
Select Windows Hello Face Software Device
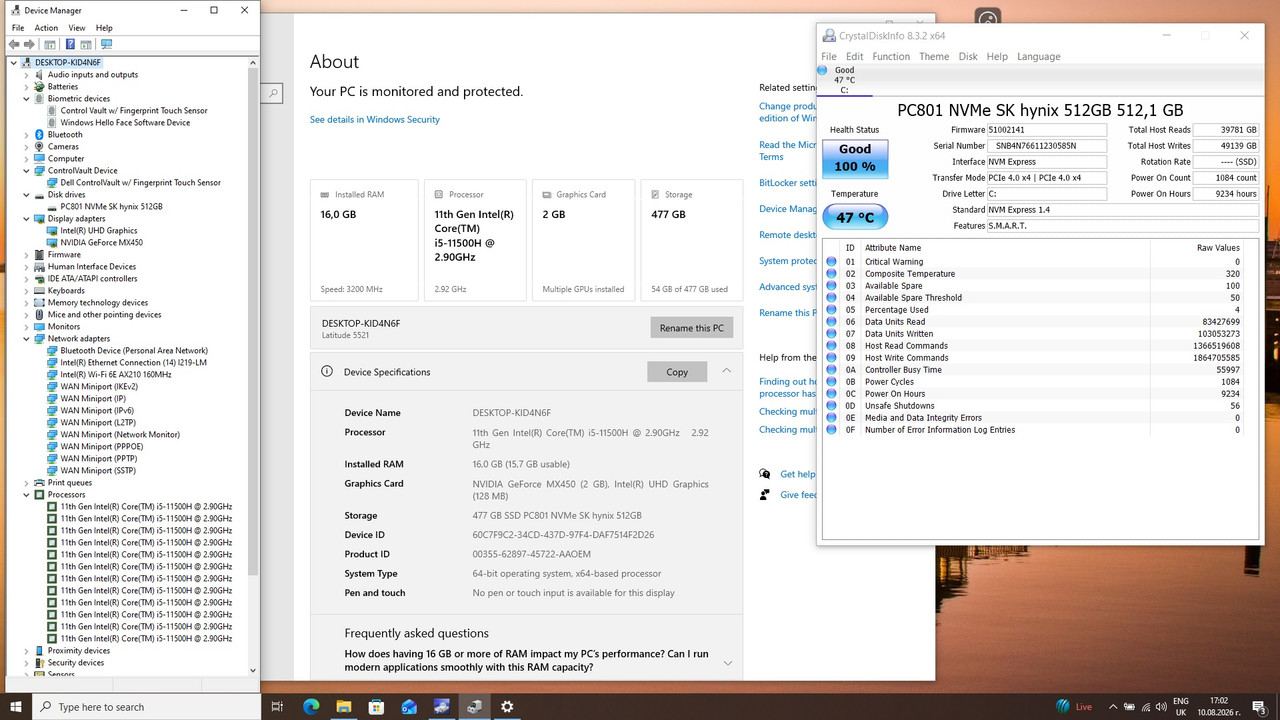pyautogui.click(x=125, y=123)
